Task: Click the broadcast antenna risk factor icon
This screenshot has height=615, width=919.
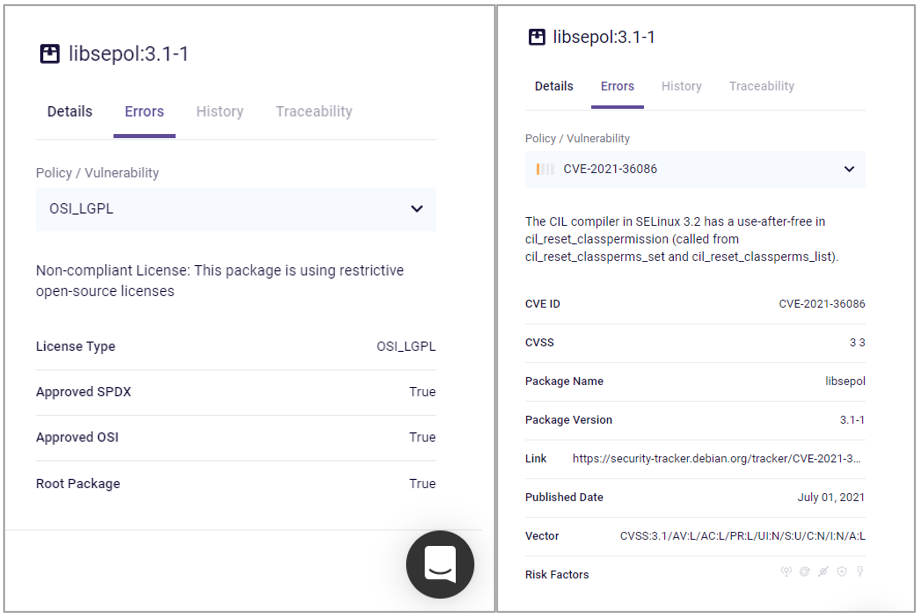Action: coord(786,571)
